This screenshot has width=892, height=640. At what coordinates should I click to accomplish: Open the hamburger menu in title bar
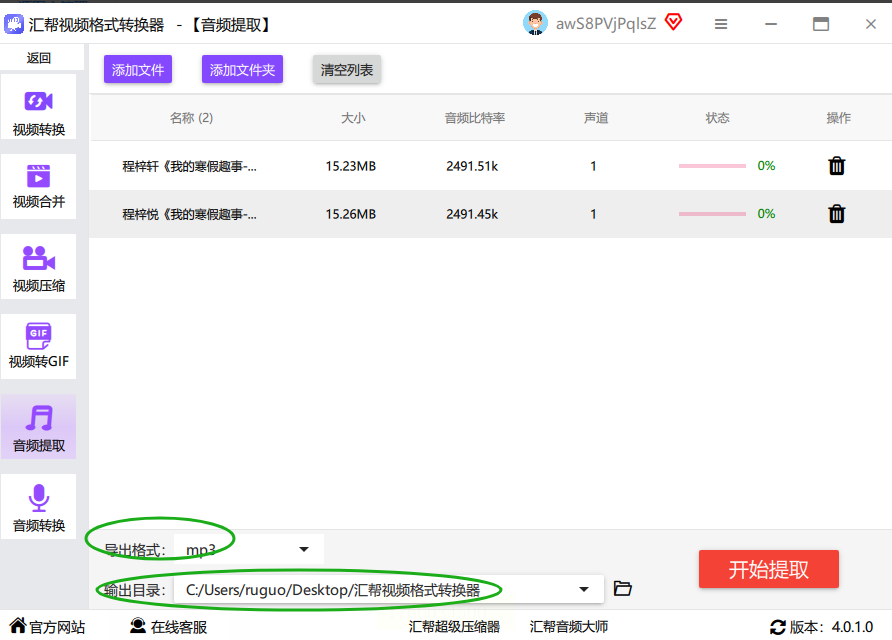click(721, 24)
